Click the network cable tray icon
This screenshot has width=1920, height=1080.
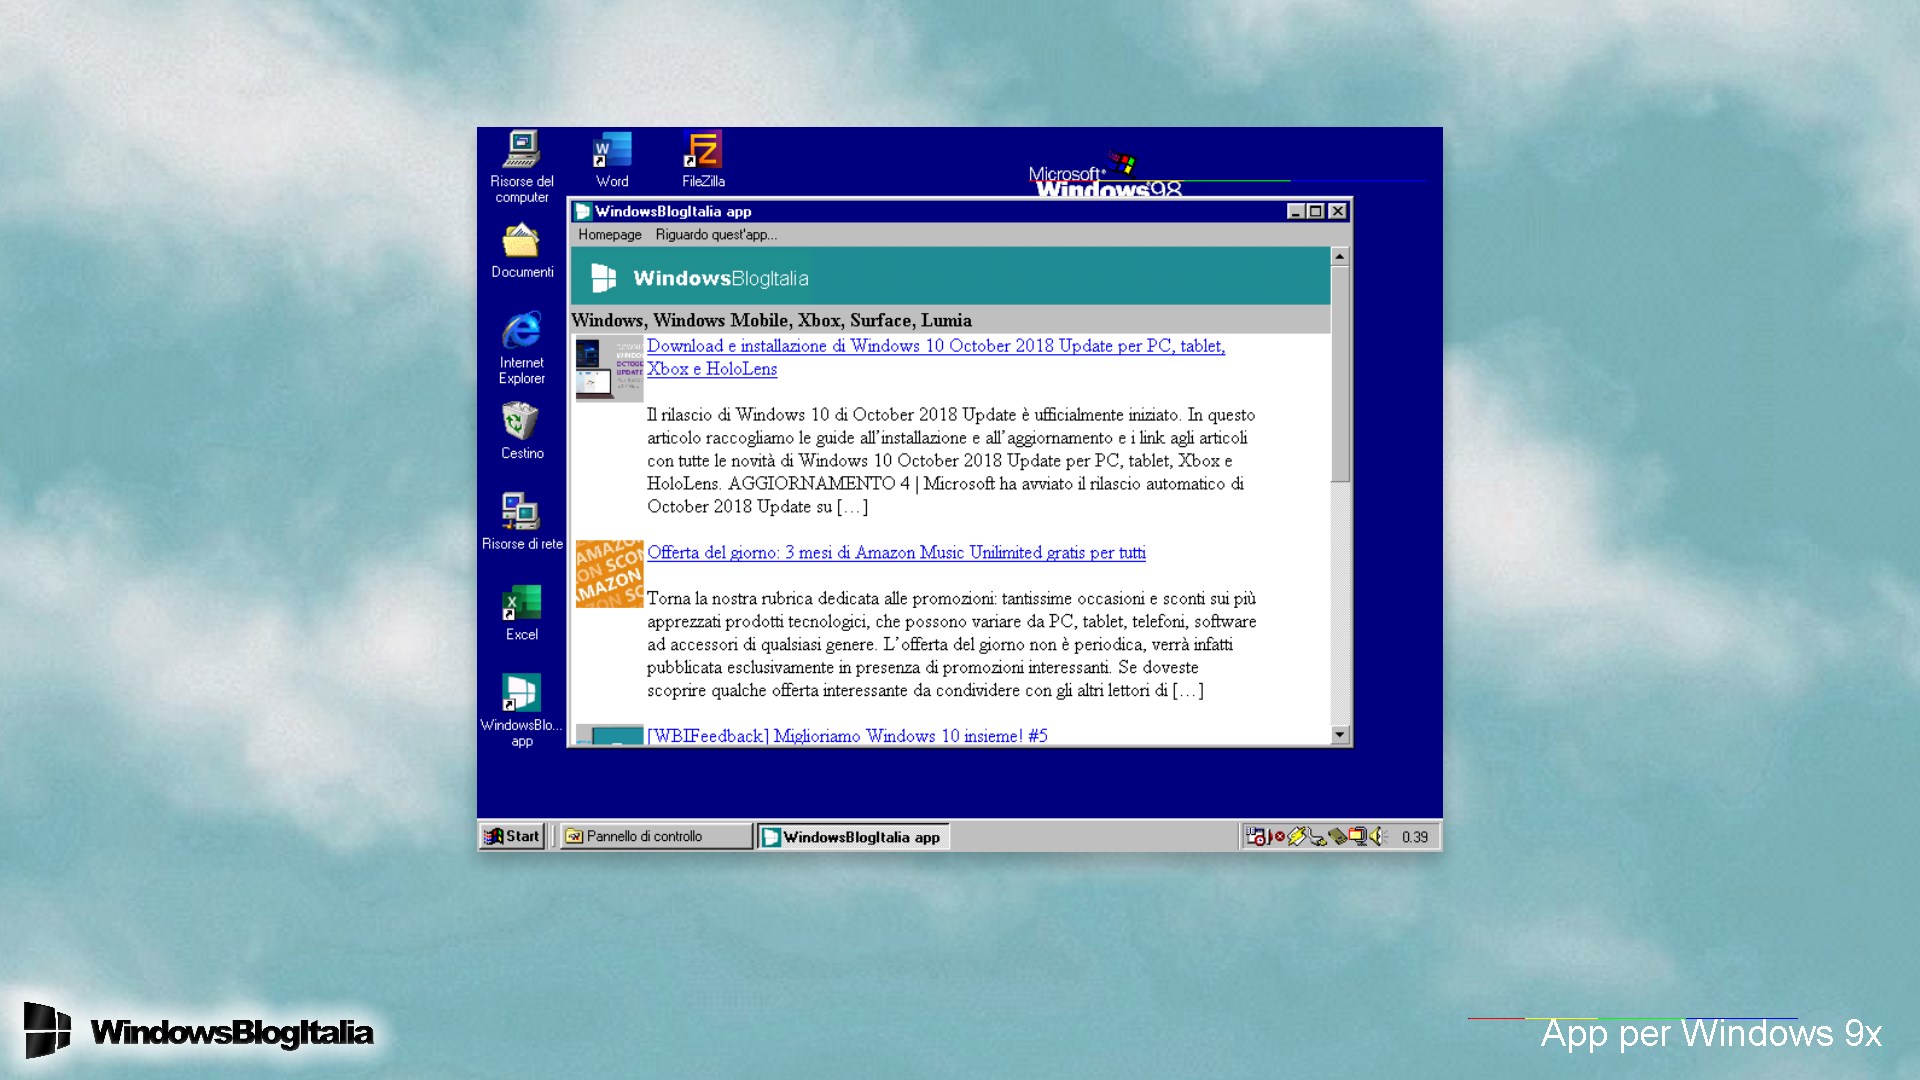(1317, 837)
